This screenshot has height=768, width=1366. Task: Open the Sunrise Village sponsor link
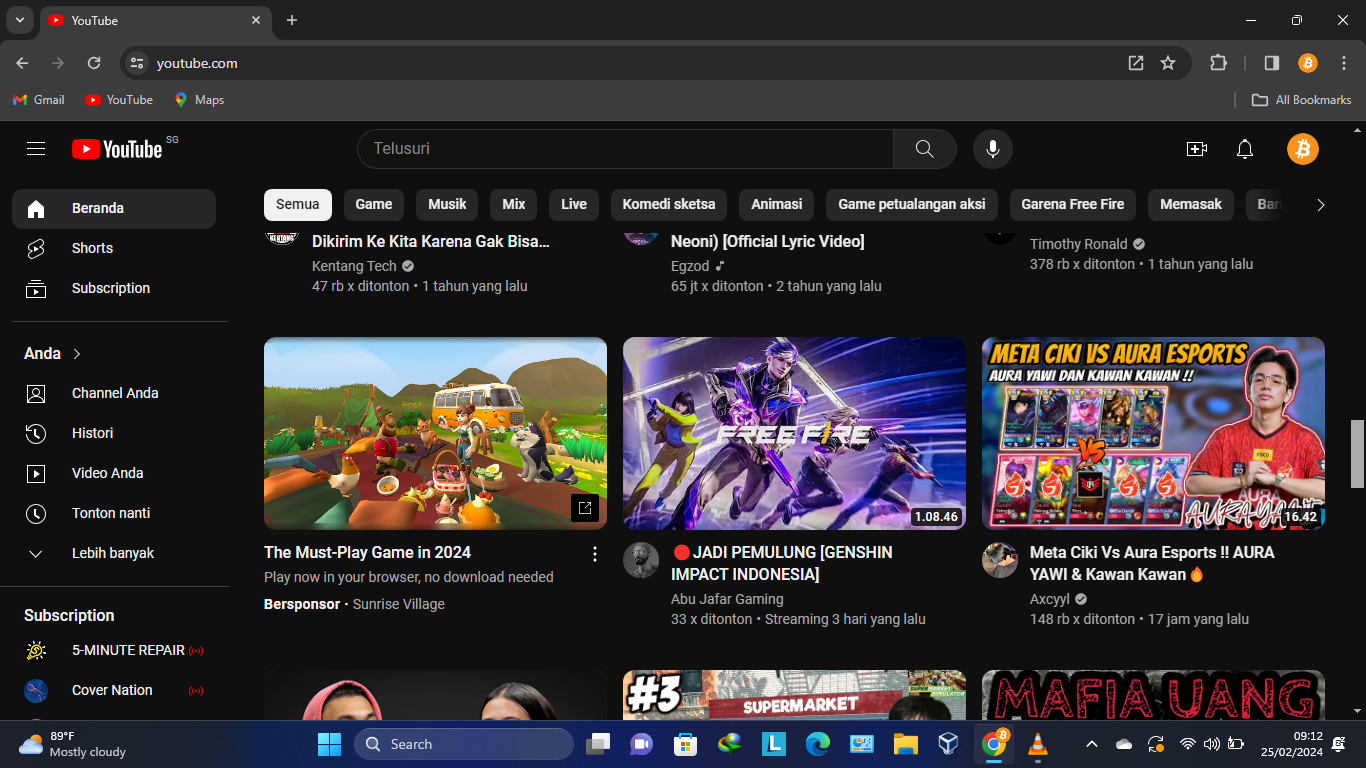coord(399,604)
